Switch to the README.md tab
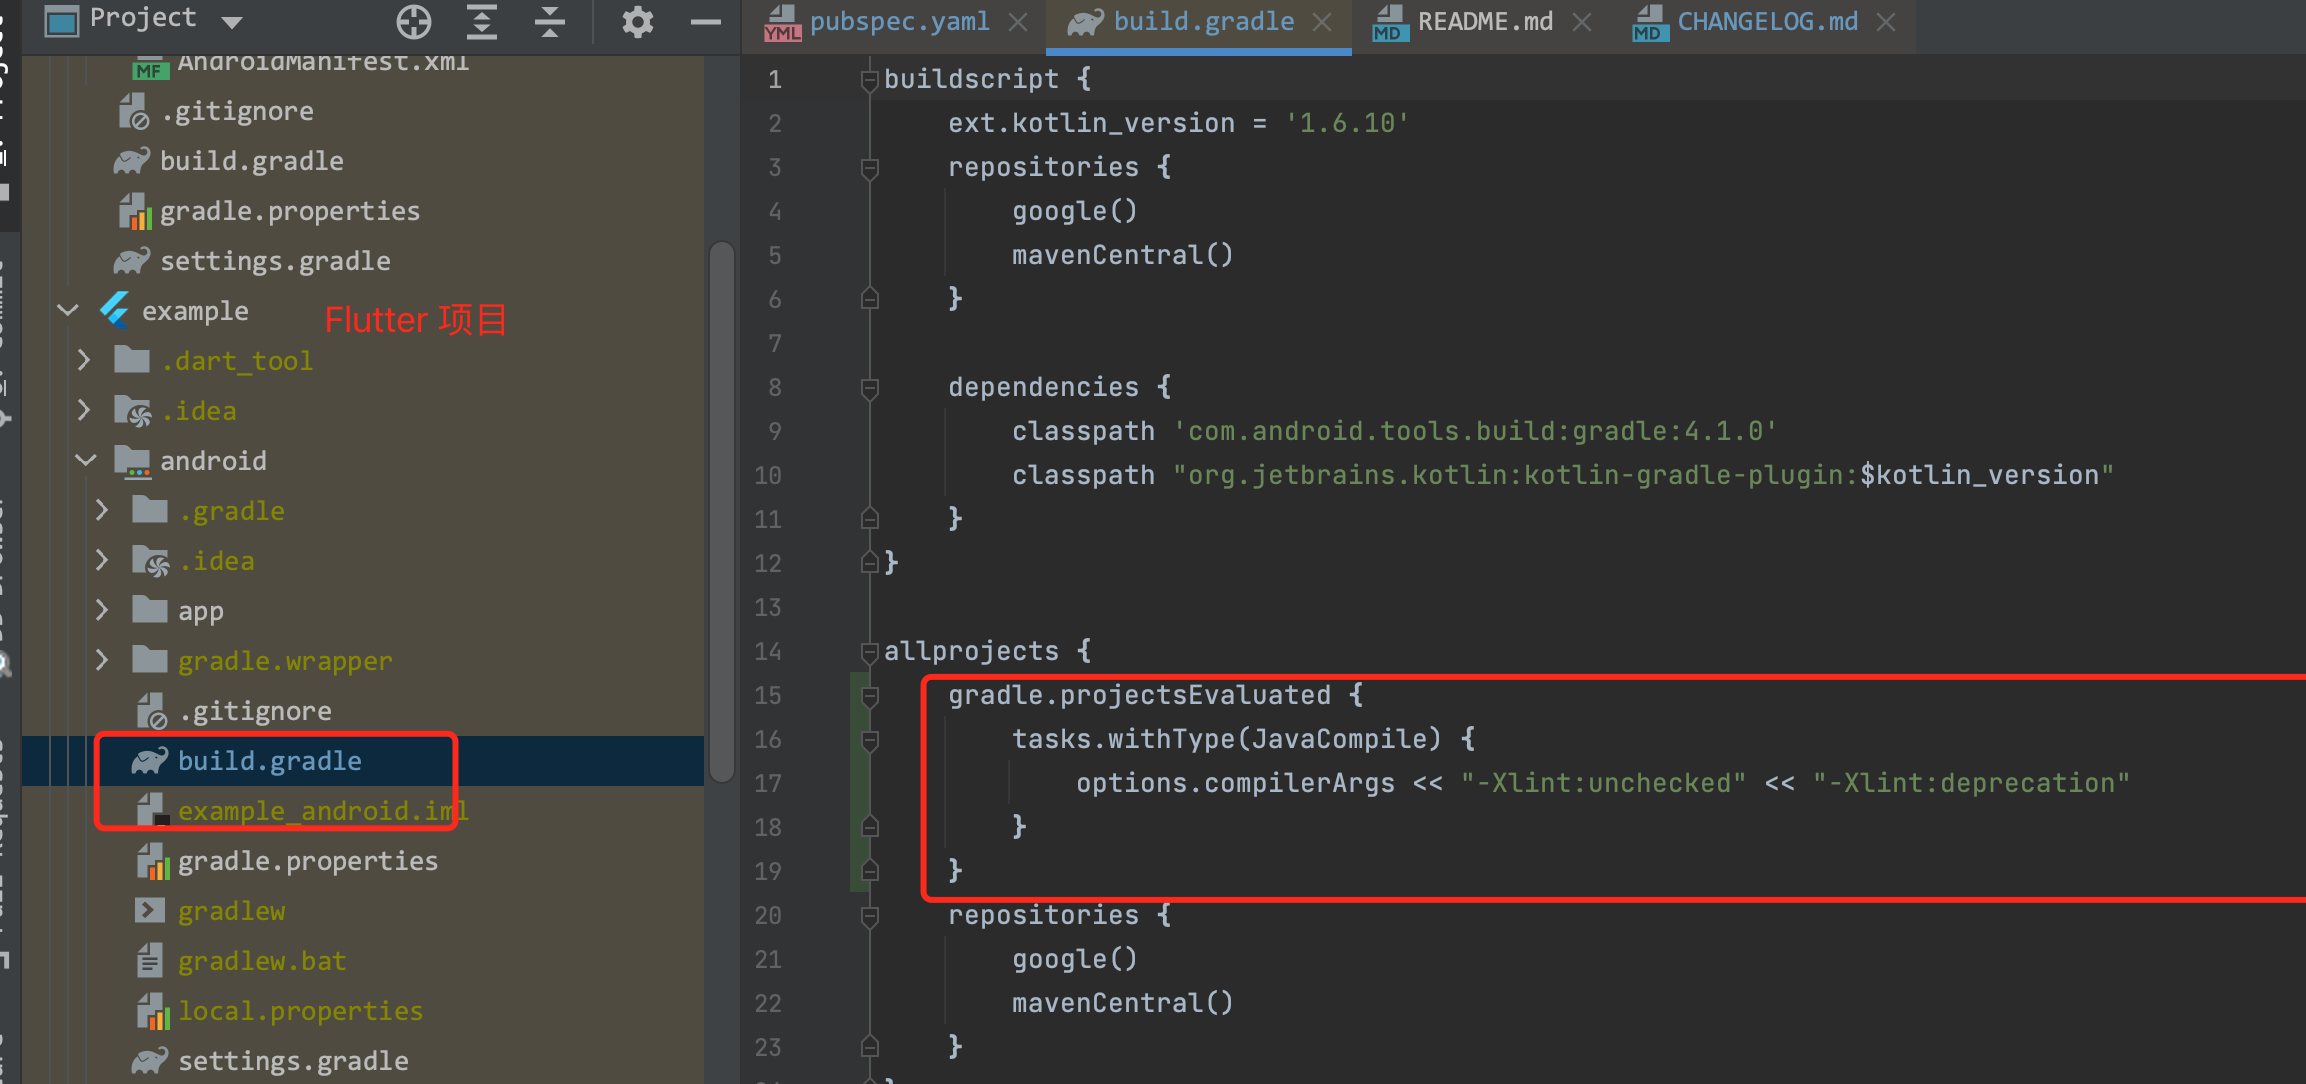Image resolution: width=2306 pixels, height=1084 pixels. [x=1485, y=20]
